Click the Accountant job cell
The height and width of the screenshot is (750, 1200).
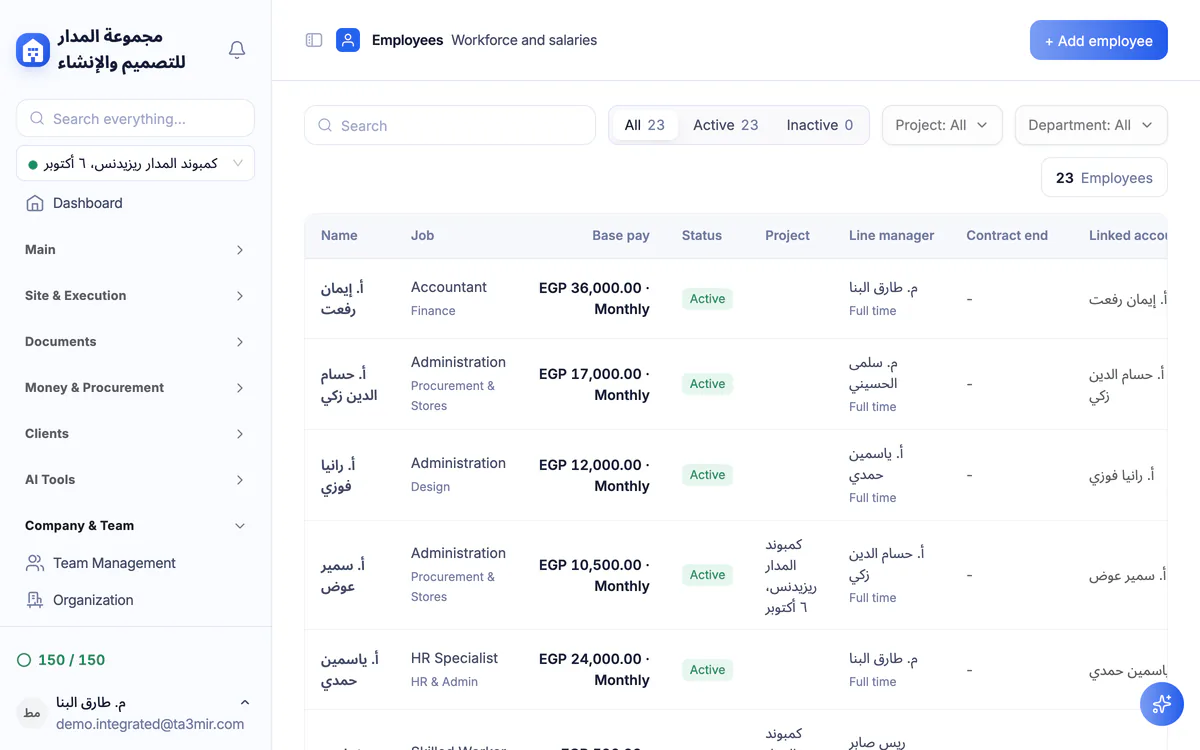pyautogui.click(x=449, y=287)
